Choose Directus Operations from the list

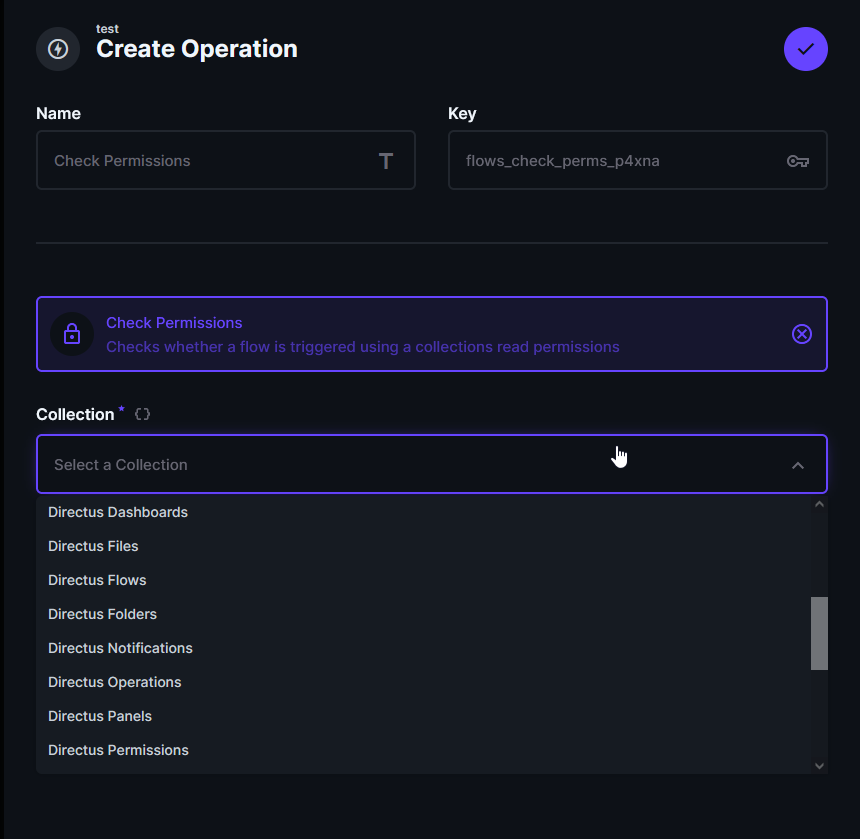(423, 682)
